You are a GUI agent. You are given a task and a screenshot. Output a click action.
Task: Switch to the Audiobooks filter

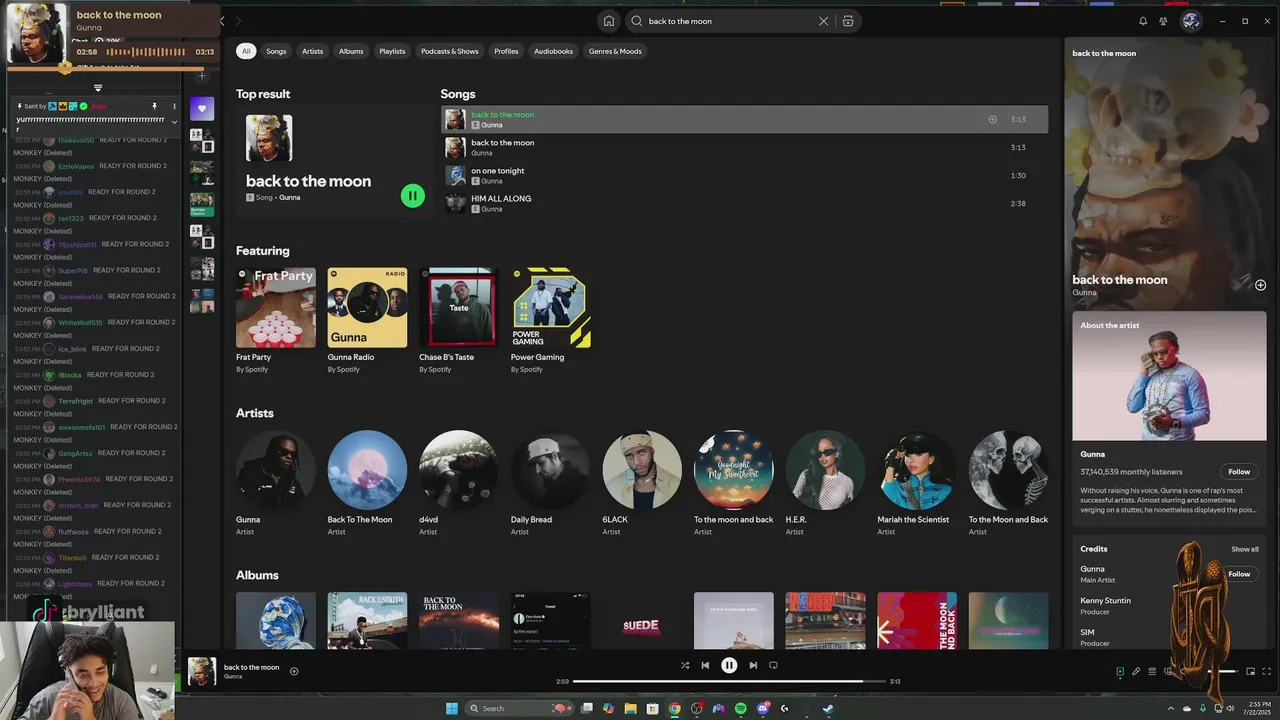[x=553, y=51]
